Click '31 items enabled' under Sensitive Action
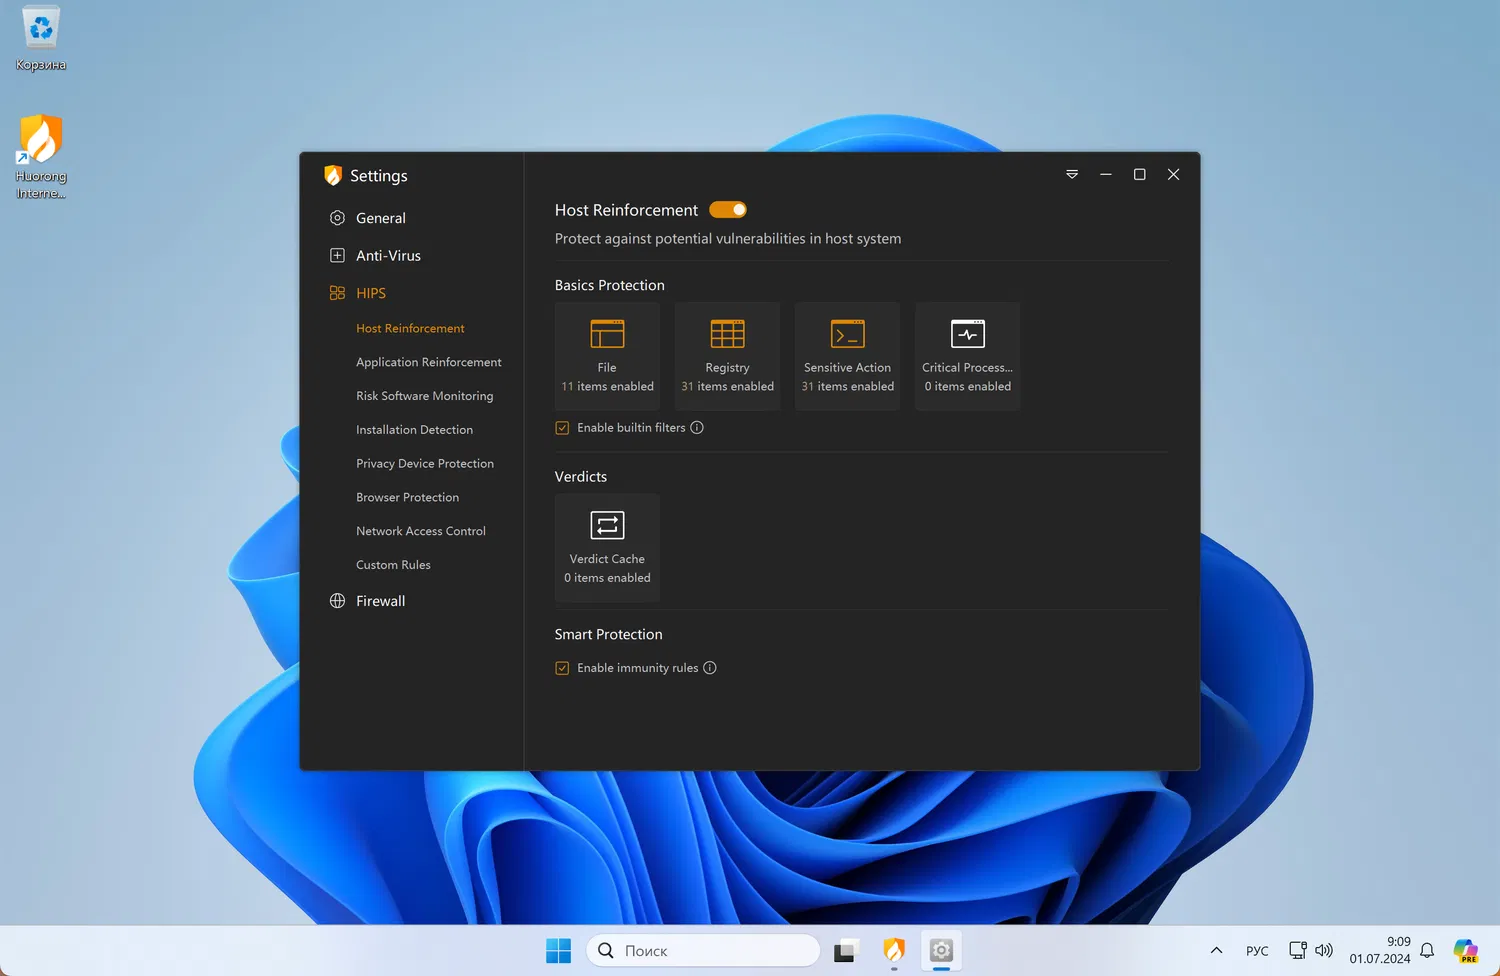The height and width of the screenshot is (976, 1500). (847, 386)
